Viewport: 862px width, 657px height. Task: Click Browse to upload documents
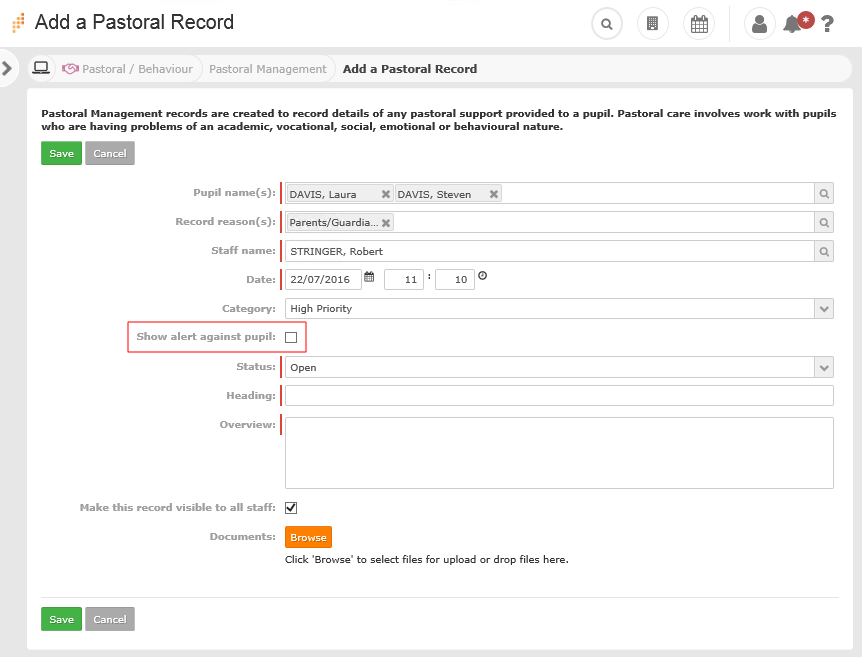point(308,537)
